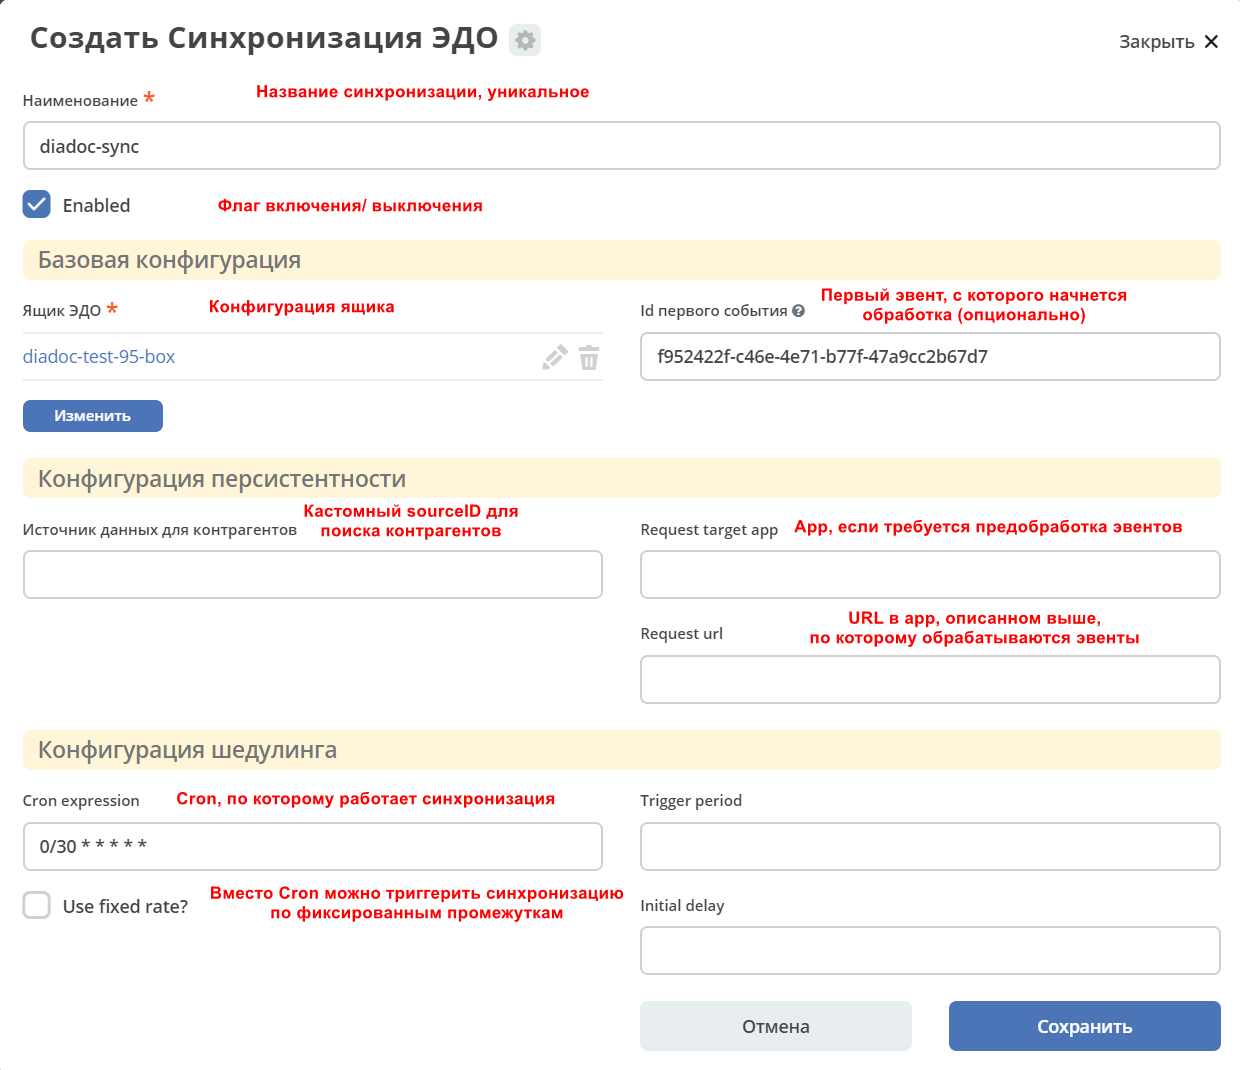Click the Use fixed rate? label
The height and width of the screenshot is (1070, 1240).
pos(125,906)
